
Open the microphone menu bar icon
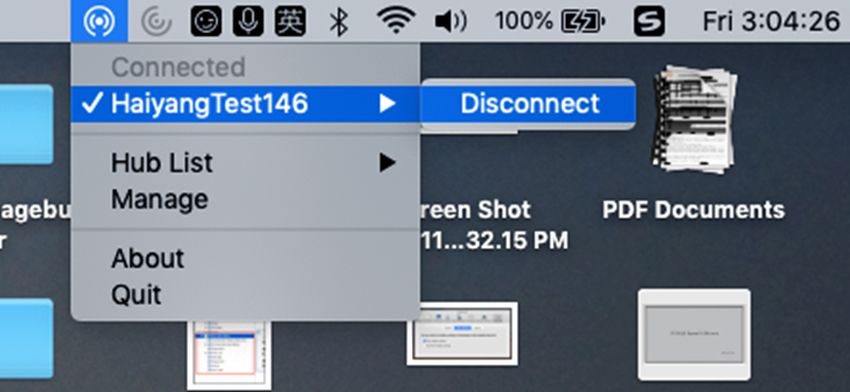point(248,22)
